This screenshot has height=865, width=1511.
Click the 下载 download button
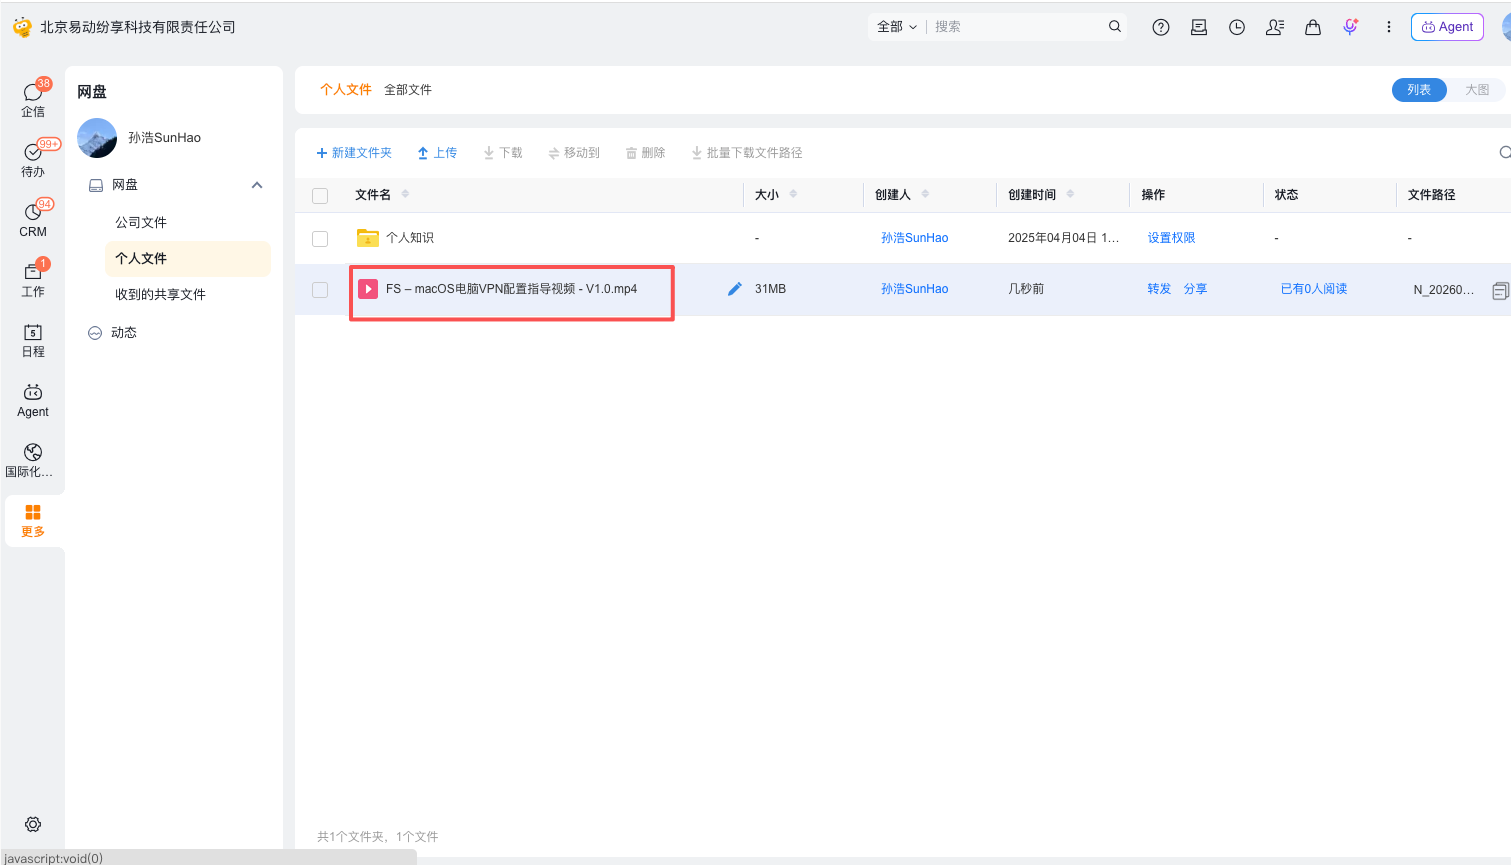click(503, 153)
